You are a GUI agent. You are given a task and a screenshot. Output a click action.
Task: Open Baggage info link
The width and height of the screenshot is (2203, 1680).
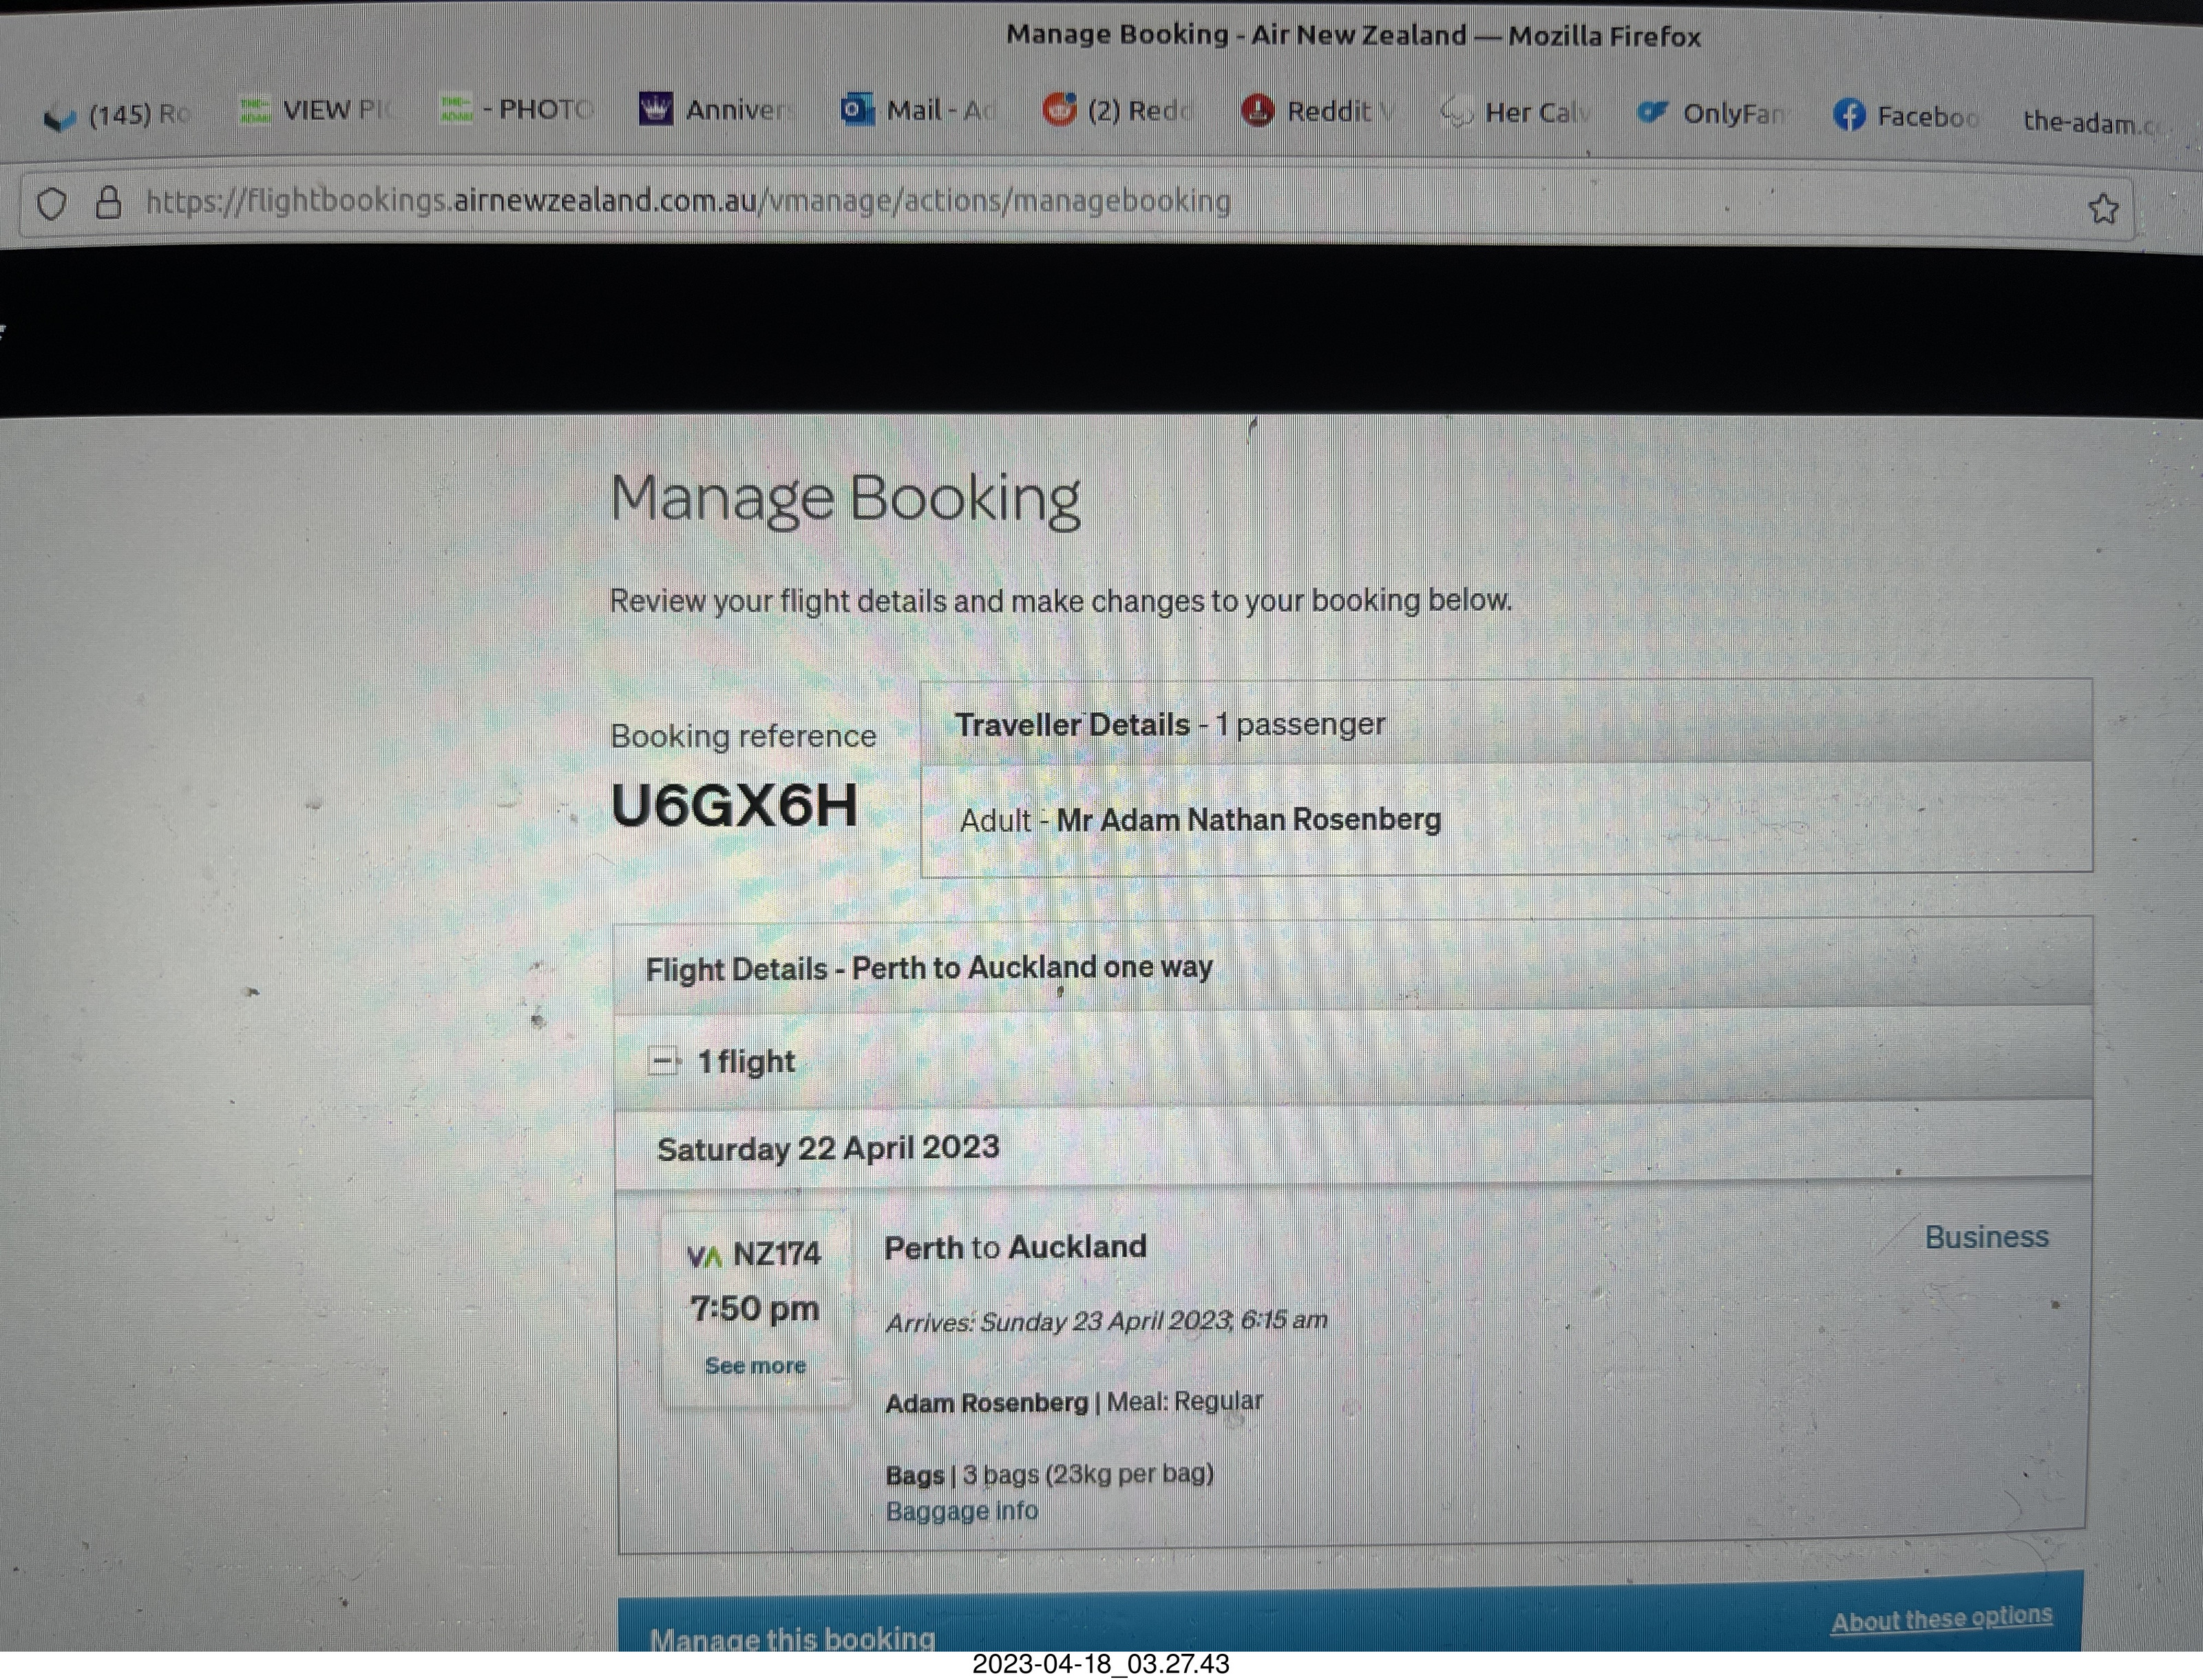pyautogui.click(x=961, y=1511)
